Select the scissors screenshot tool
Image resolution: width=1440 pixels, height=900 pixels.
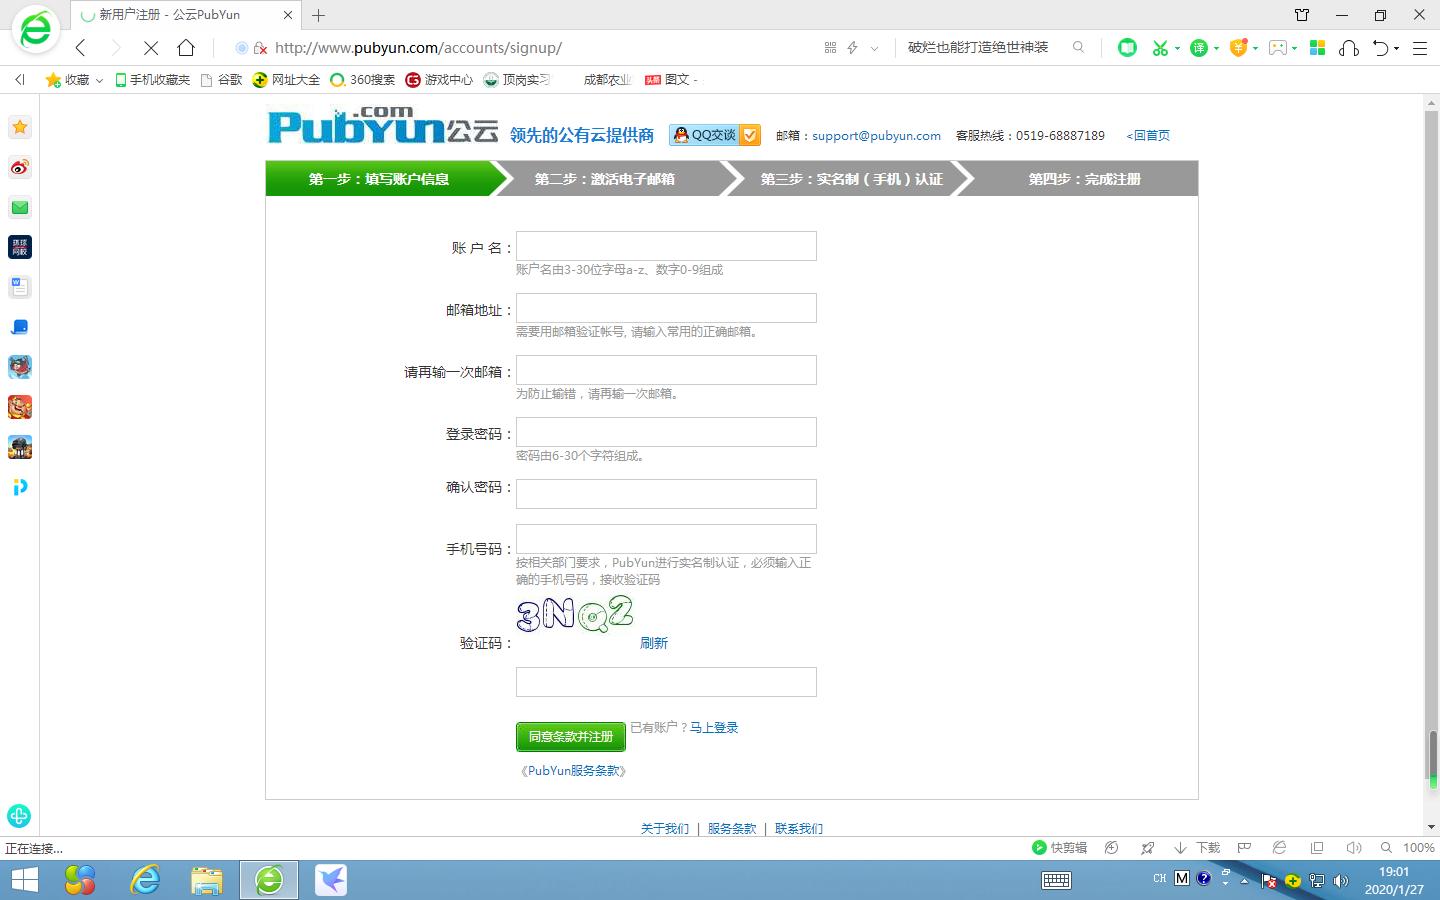[1162, 47]
